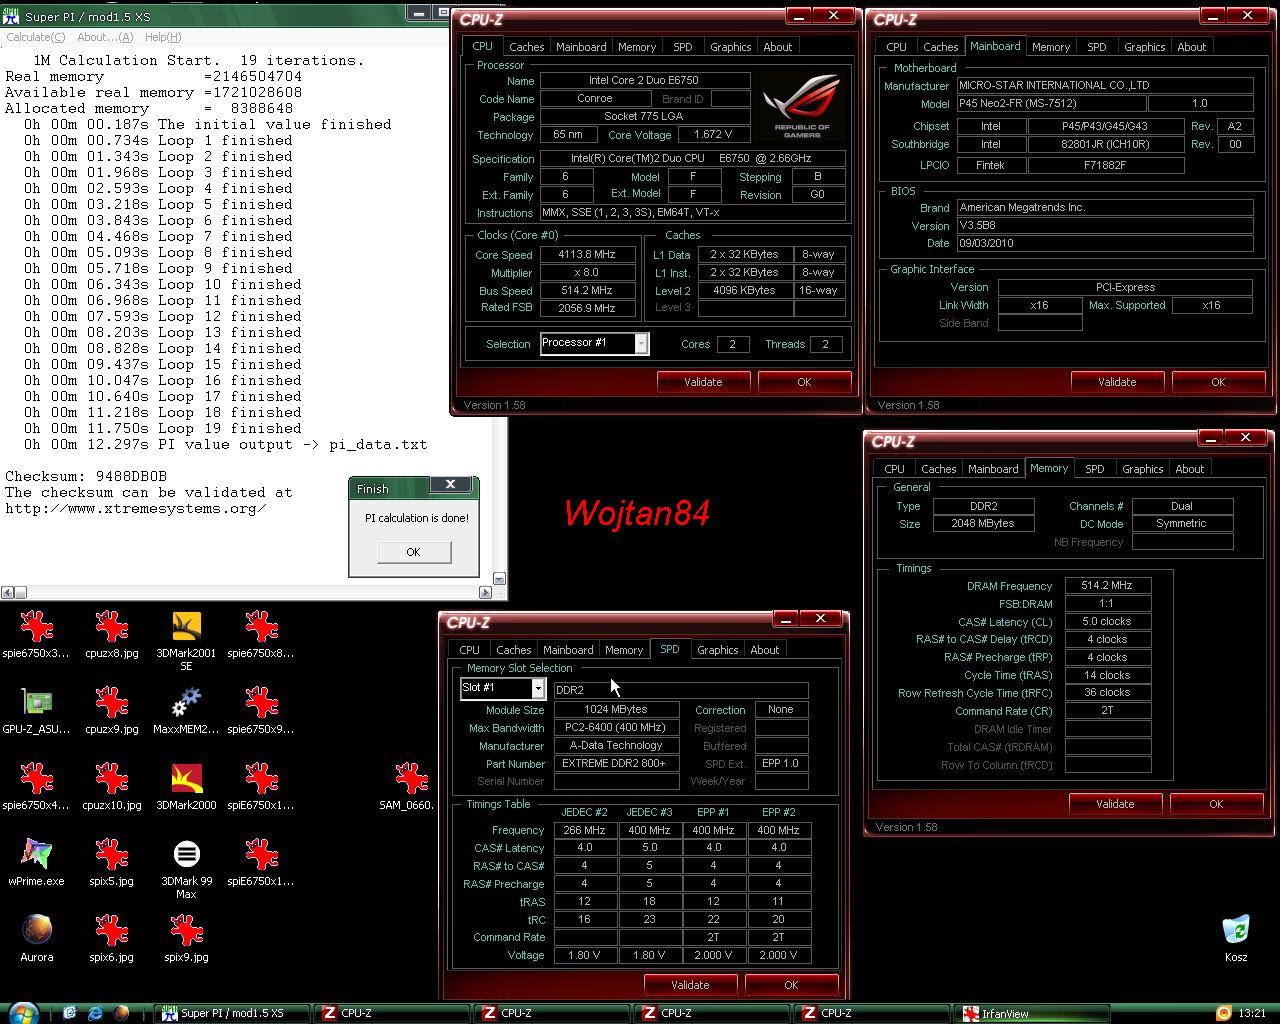Click the system tray clock
1280x1024 pixels.
(1251, 1013)
